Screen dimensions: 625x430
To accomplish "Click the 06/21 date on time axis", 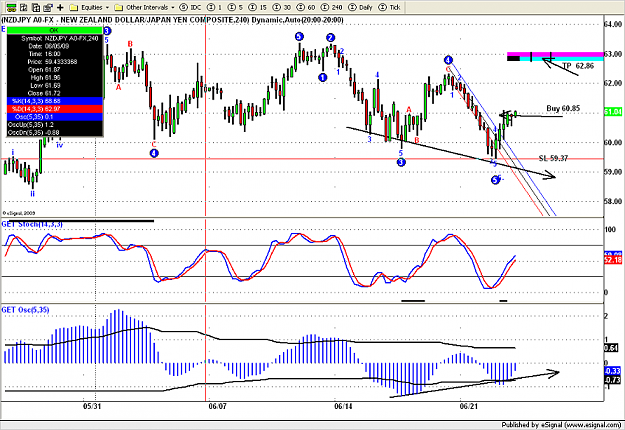I will click(x=469, y=406).
